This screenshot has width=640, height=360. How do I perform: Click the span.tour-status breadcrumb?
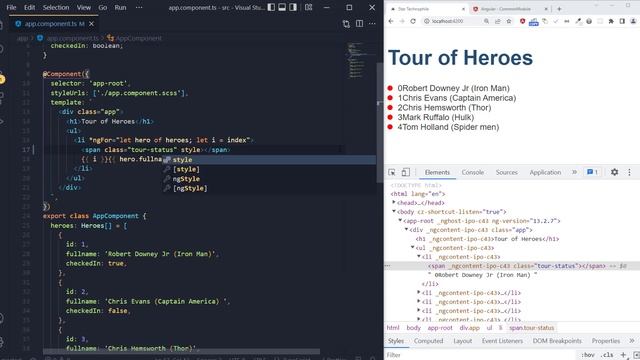click(531, 328)
